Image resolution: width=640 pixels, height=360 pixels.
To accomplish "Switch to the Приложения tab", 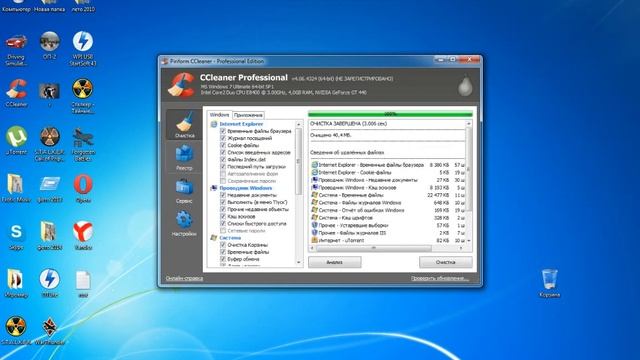I will (248, 115).
